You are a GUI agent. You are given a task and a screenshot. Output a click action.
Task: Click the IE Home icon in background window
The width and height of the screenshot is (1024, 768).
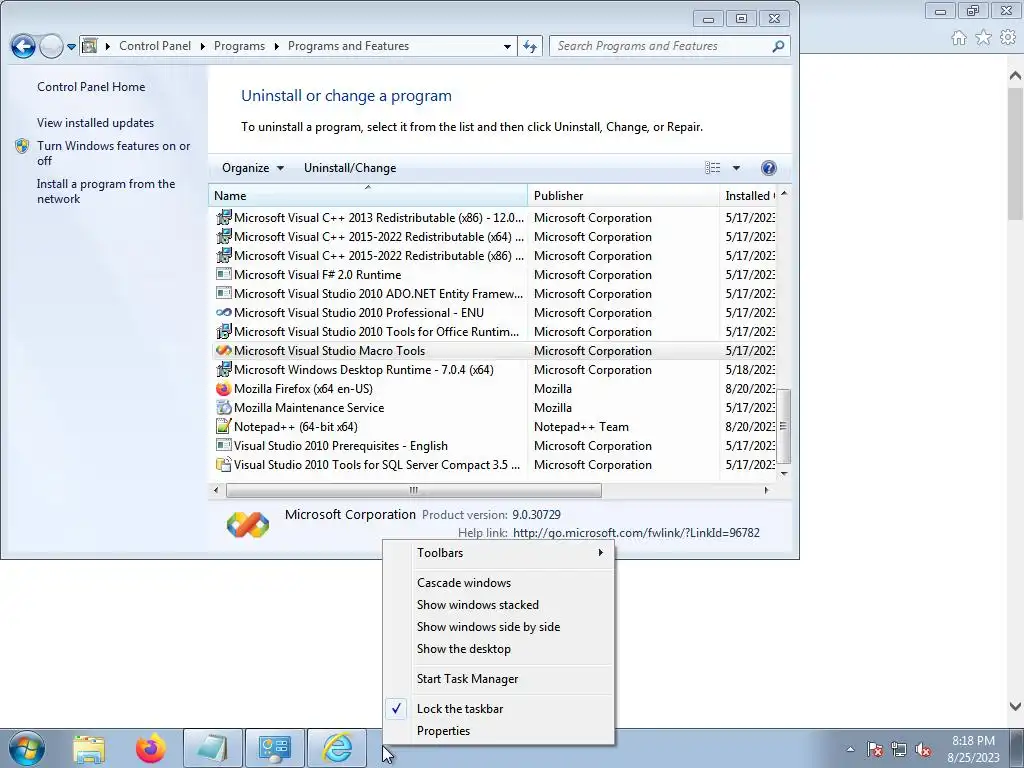(x=959, y=38)
